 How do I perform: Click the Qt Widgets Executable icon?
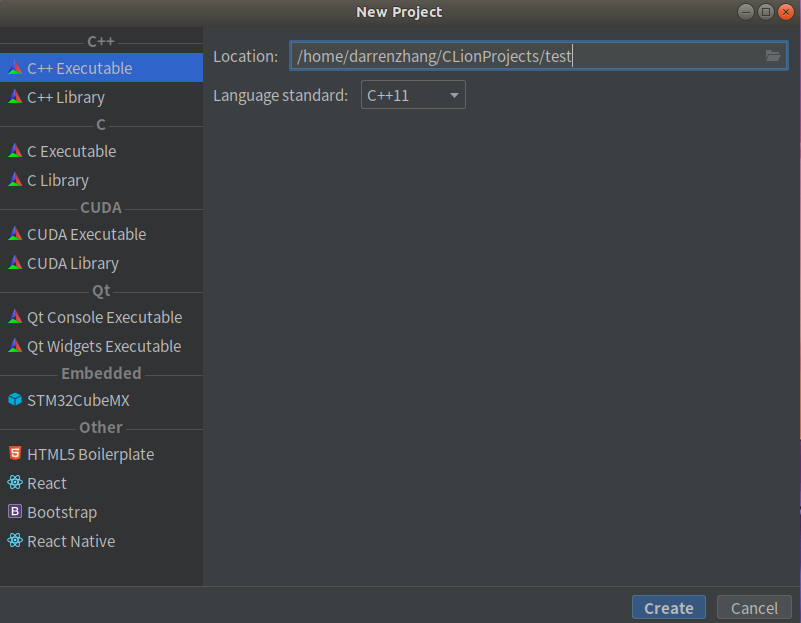pyautogui.click(x=15, y=346)
